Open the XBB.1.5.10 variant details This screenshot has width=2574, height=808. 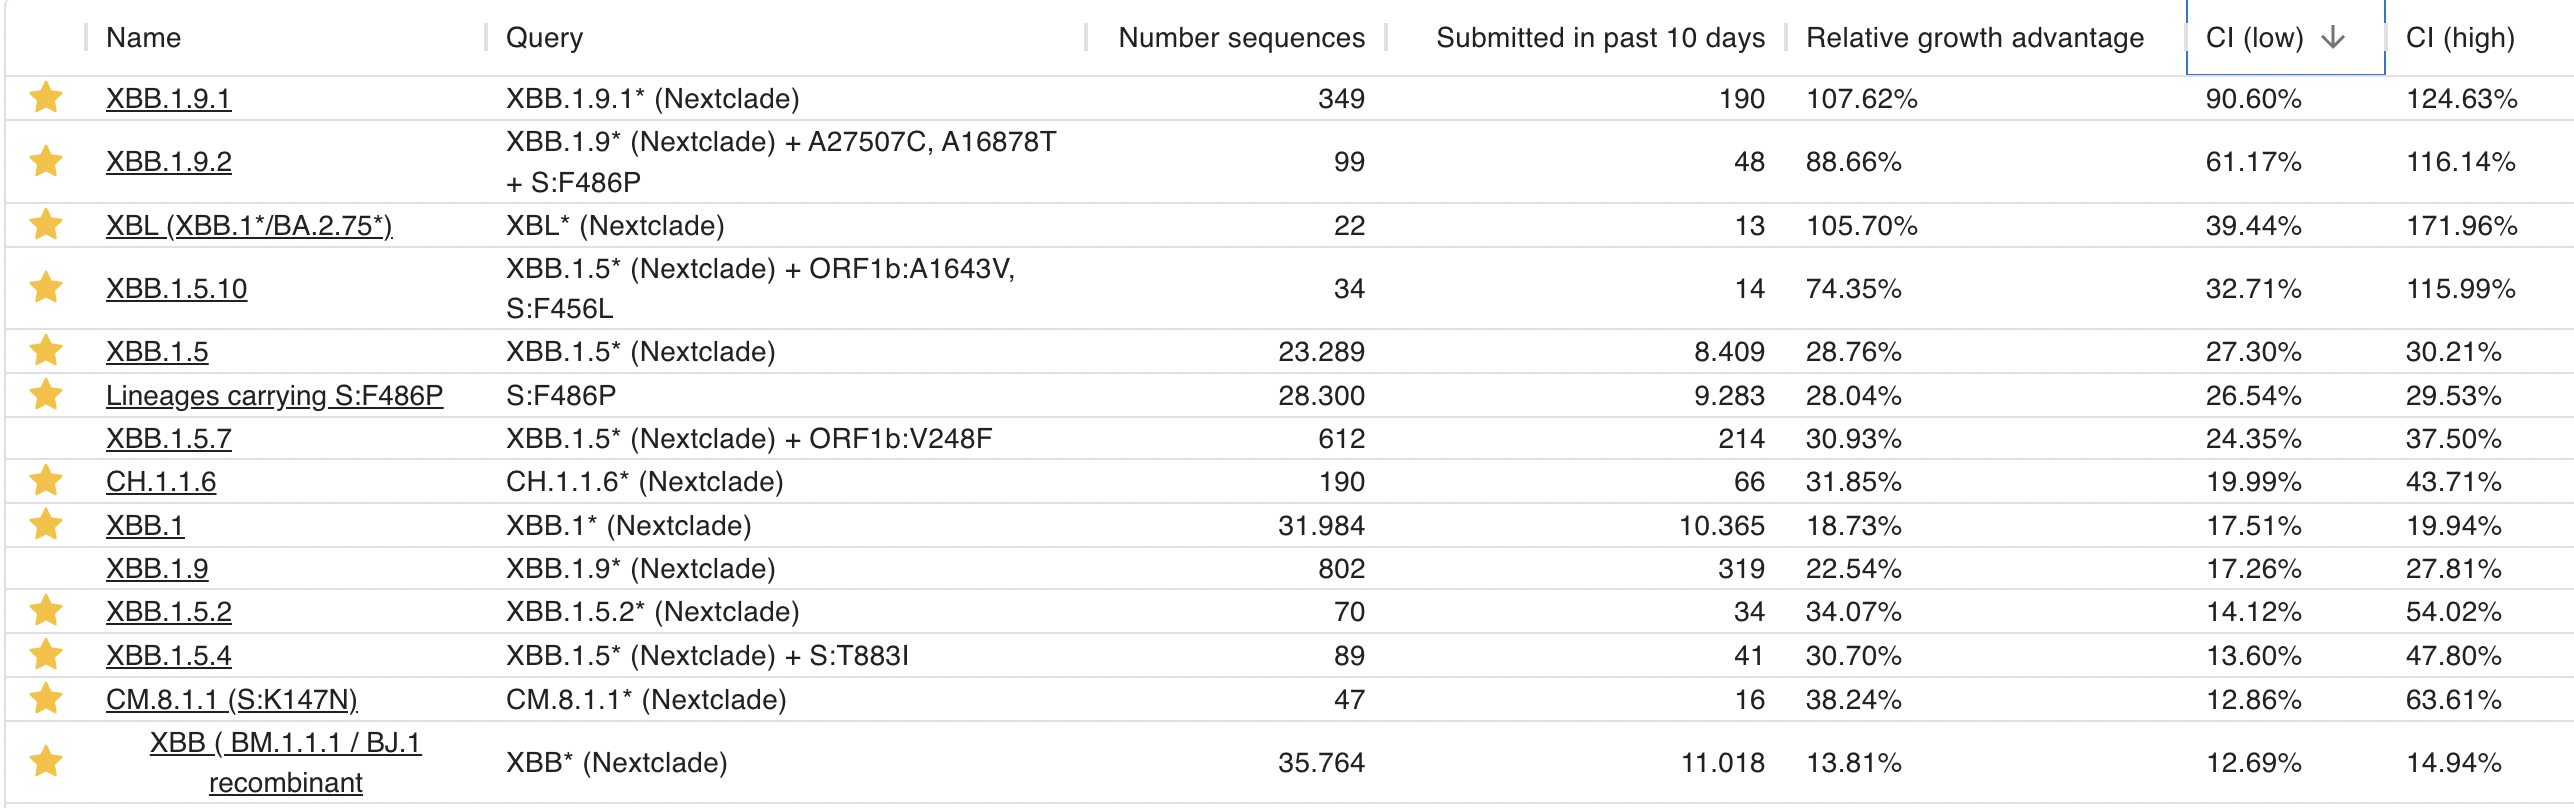tap(174, 289)
